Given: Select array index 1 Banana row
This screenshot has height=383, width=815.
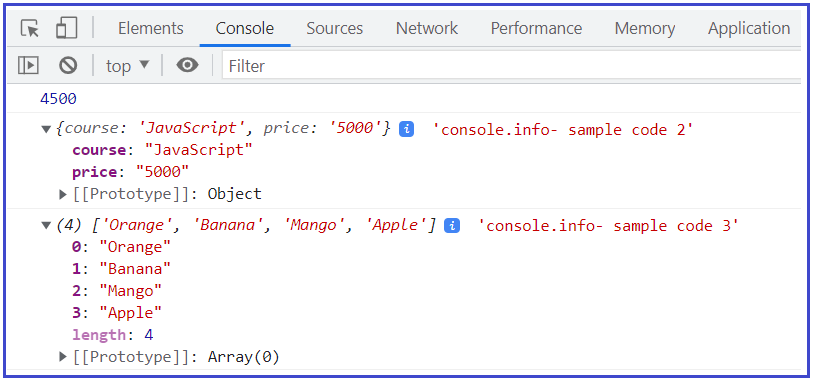Looking at the screenshot, I should coord(121,269).
